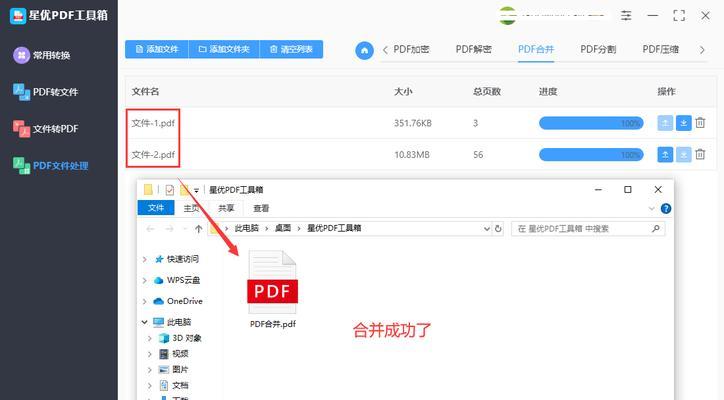Image resolution: width=724 pixels, height=400 pixels.
Task: Open the quick access toolbar dropdown arrow
Action: point(196,190)
